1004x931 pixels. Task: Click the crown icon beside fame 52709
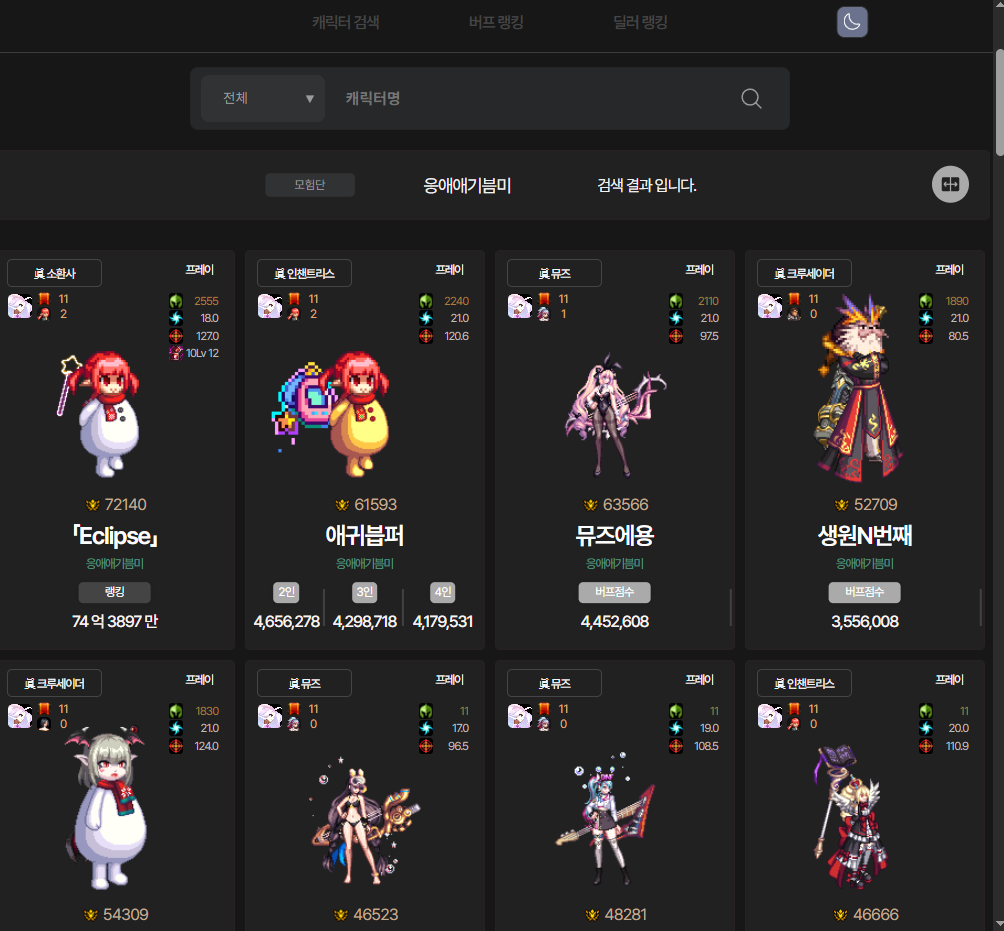(842, 505)
